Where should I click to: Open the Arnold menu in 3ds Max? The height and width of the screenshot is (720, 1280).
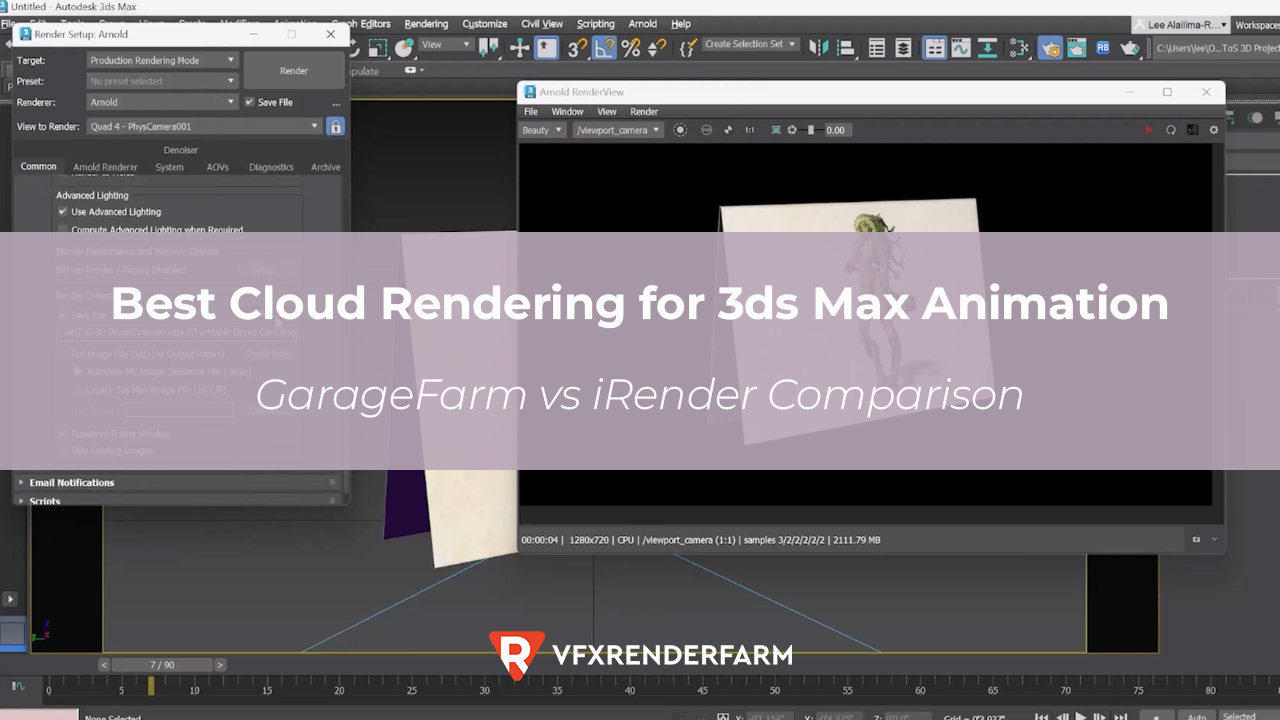coord(643,24)
